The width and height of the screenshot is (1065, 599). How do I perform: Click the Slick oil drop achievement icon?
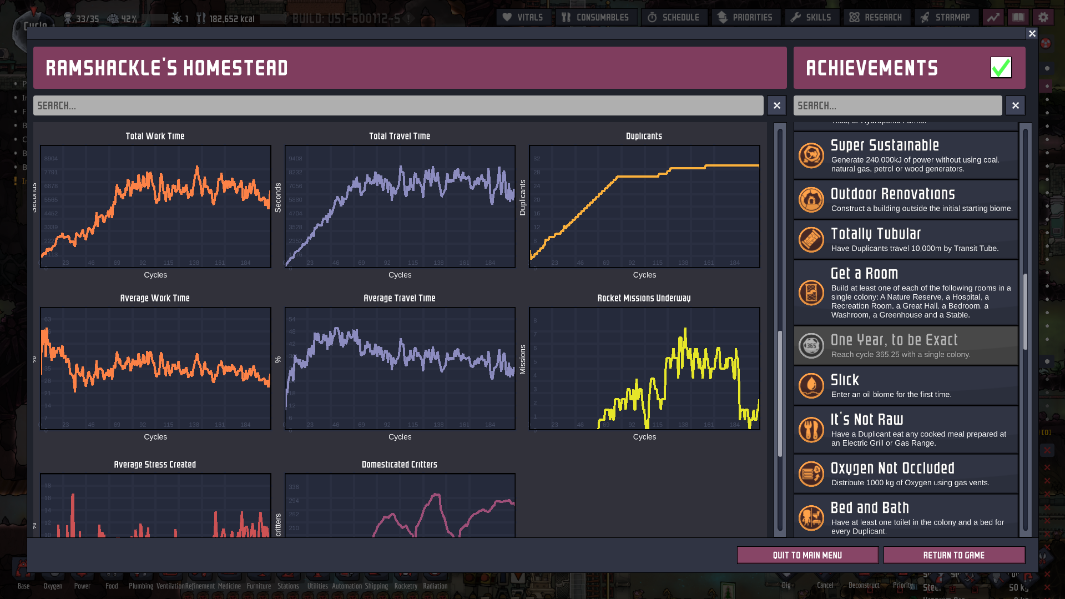[x=810, y=385]
